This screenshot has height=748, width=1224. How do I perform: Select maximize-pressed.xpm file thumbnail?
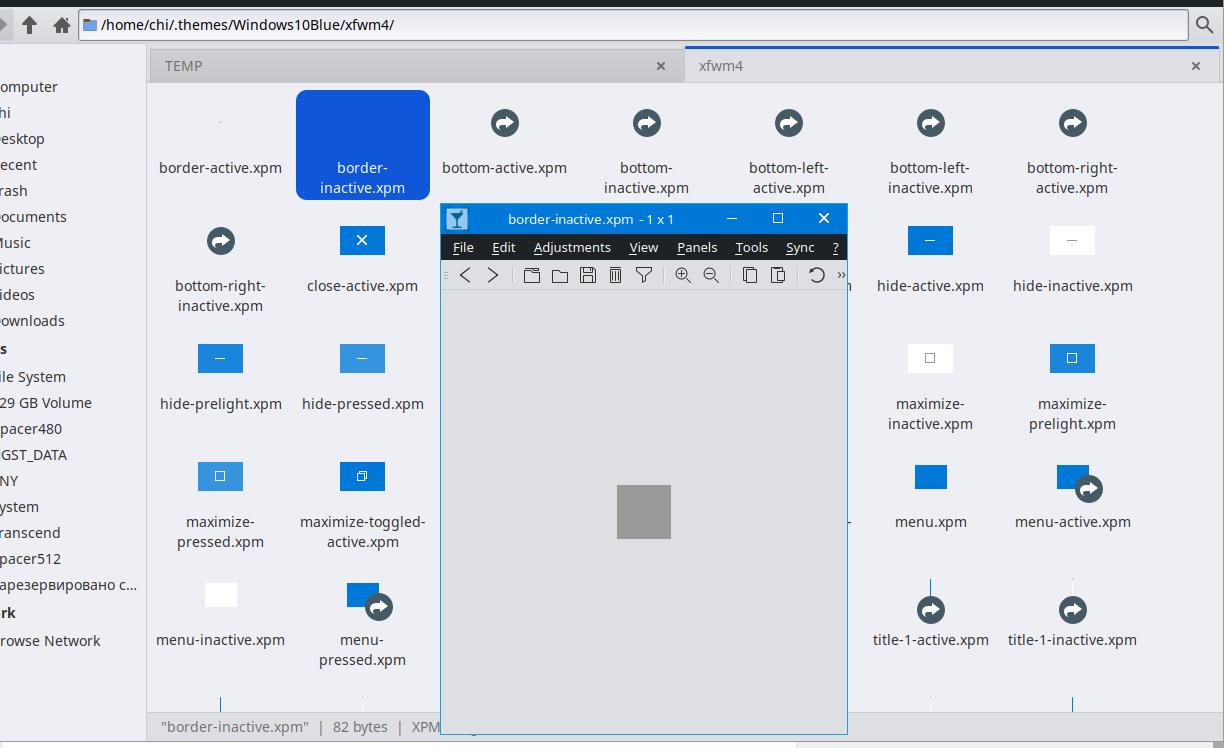(x=220, y=476)
